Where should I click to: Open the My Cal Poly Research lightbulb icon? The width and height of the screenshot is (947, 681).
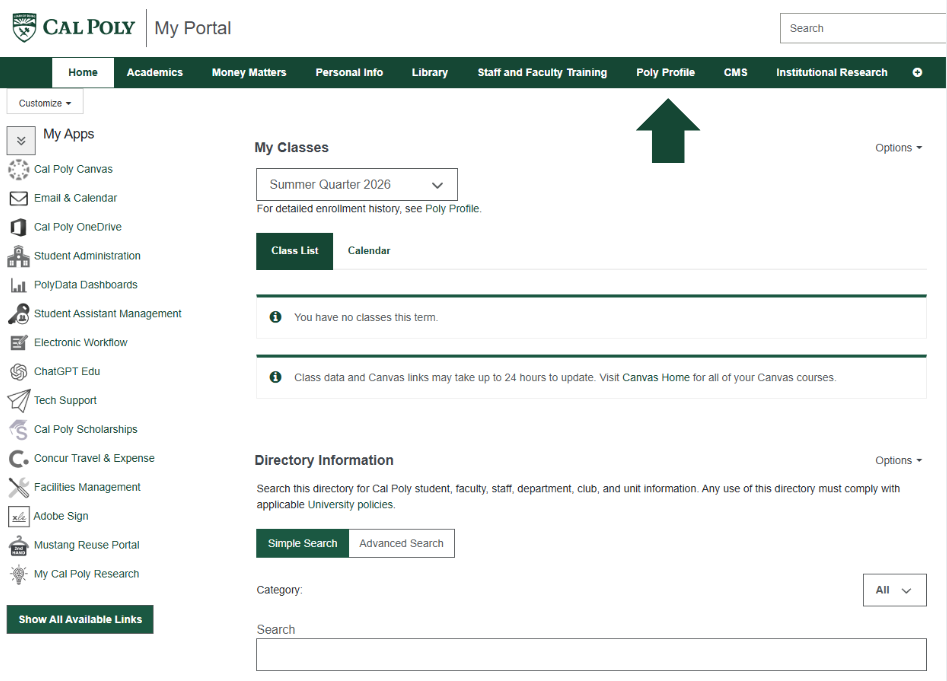(x=19, y=574)
